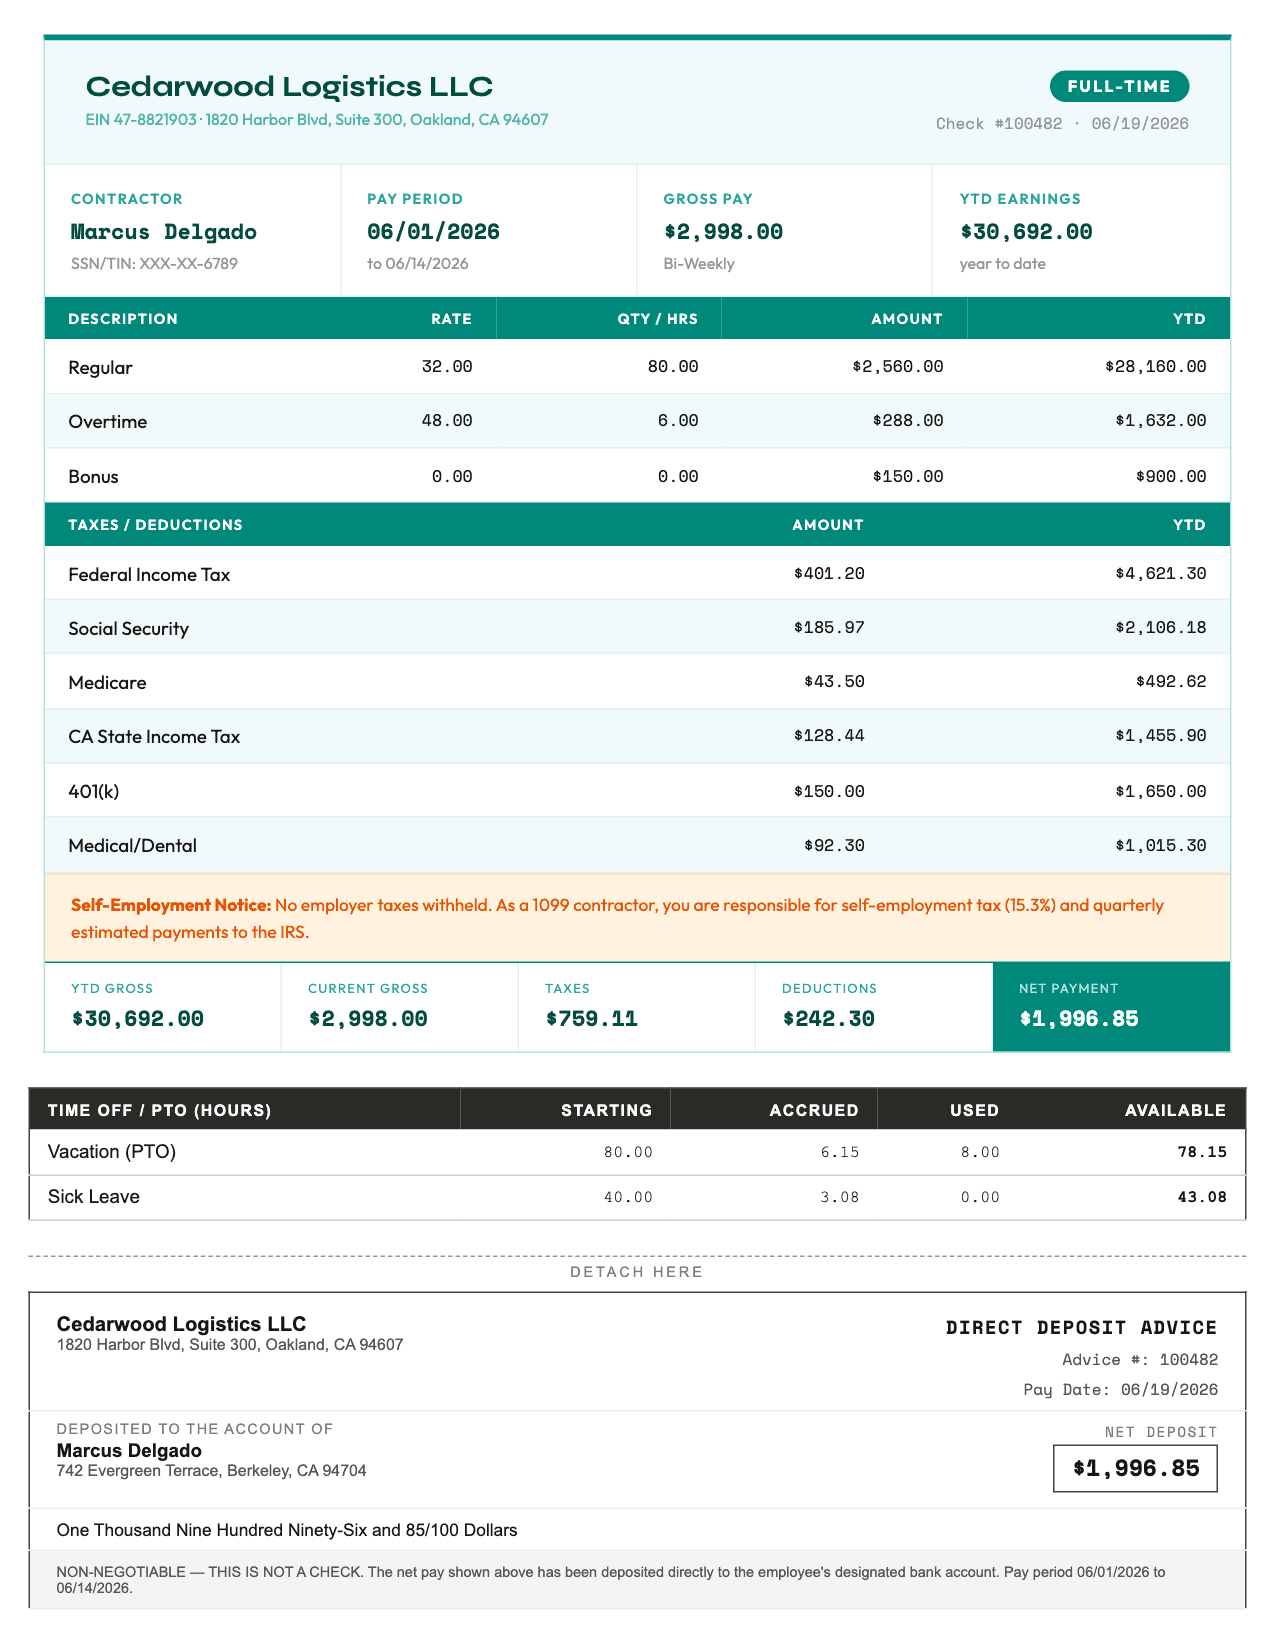Click the written amount in words line
This screenshot has width=1275, height=1650.
pos(287,1530)
